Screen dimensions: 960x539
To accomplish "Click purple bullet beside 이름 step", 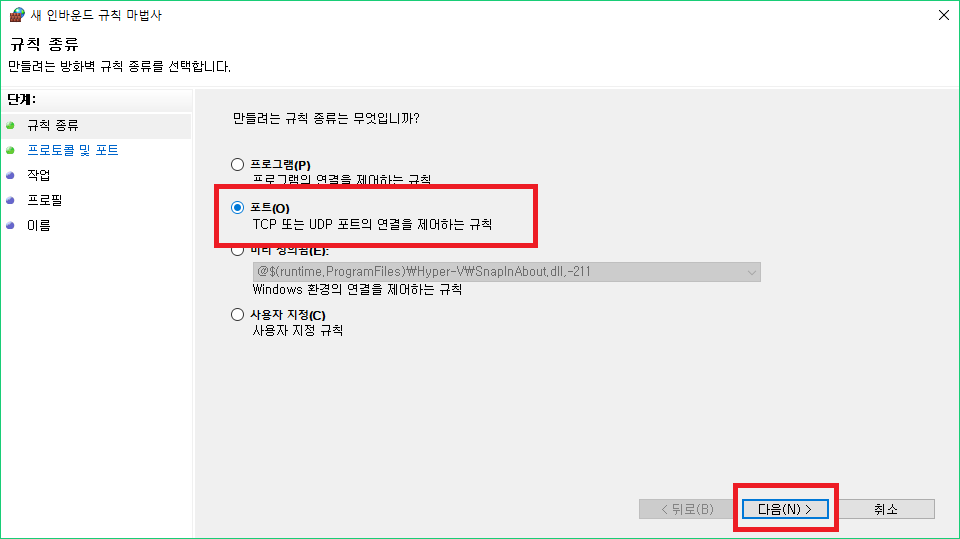I will pyautogui.click(x=10, y=225).
